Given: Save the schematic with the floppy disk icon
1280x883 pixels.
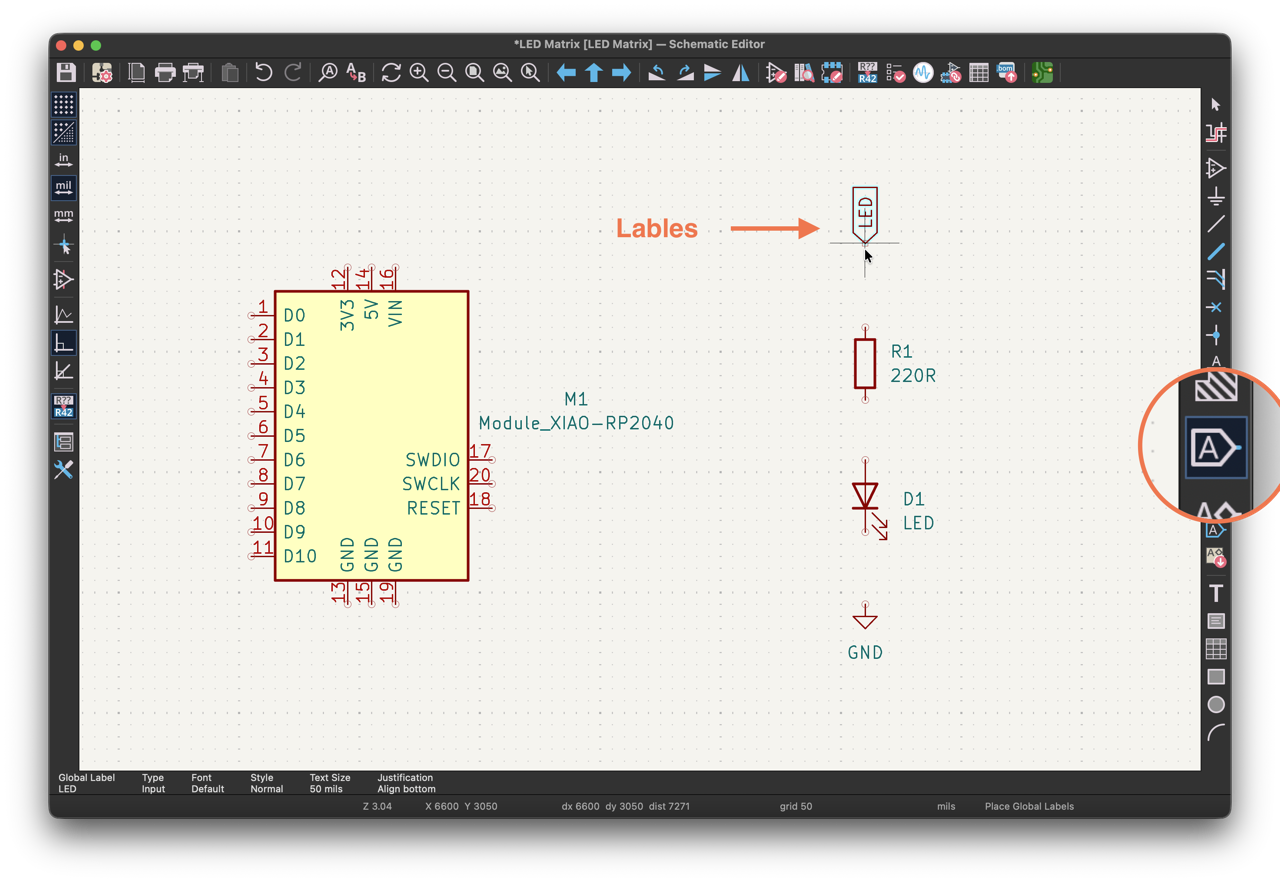Looking at the screenshot, I should (66, 73).
